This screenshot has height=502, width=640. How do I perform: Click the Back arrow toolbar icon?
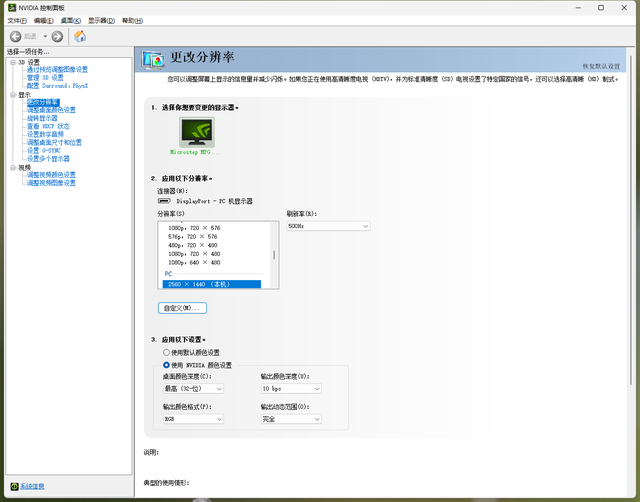(16, 37)
